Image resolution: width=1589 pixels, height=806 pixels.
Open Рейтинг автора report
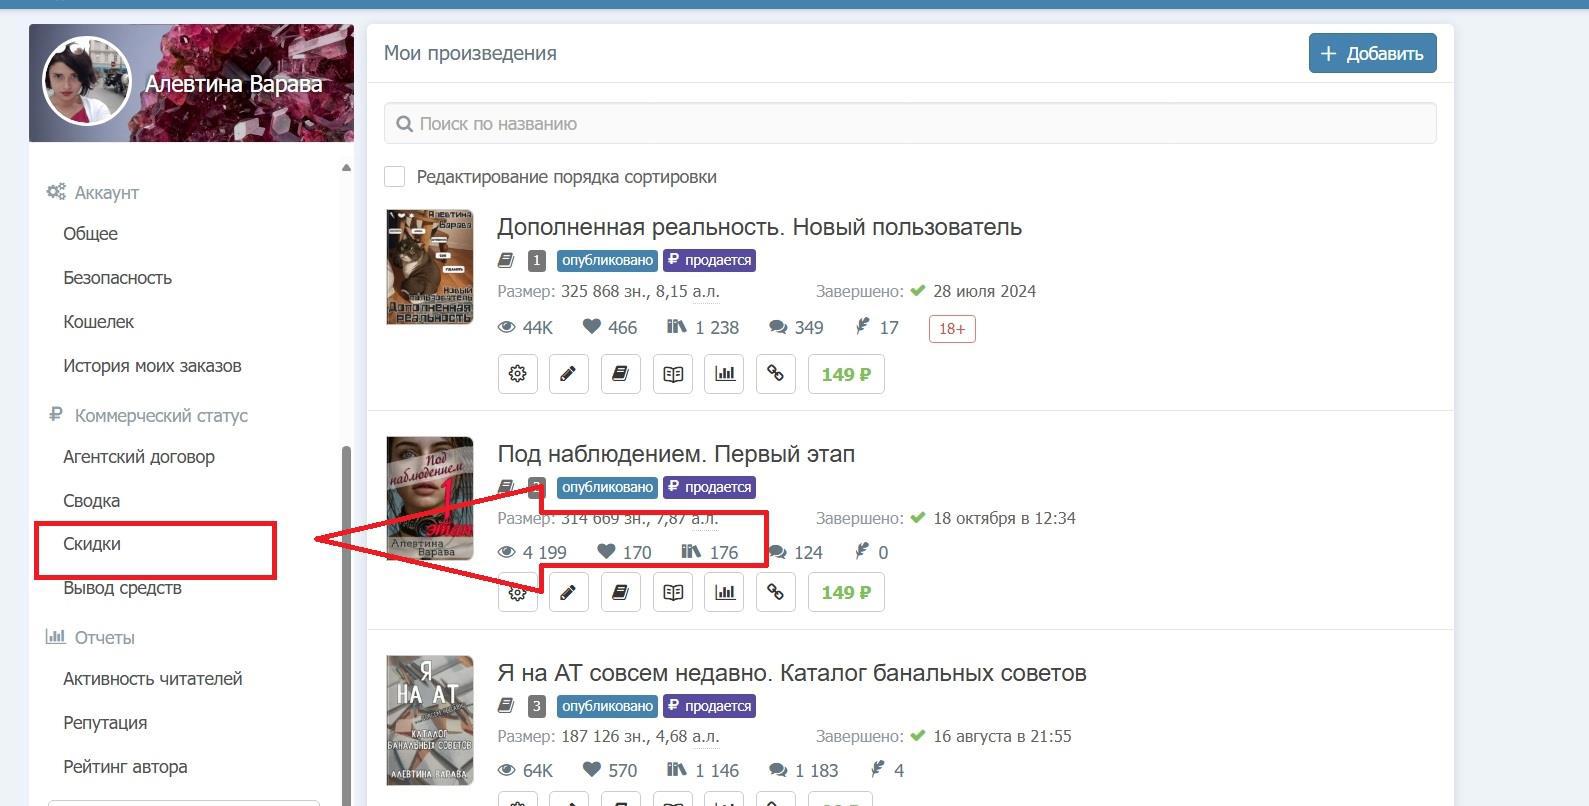click(125, 767)
